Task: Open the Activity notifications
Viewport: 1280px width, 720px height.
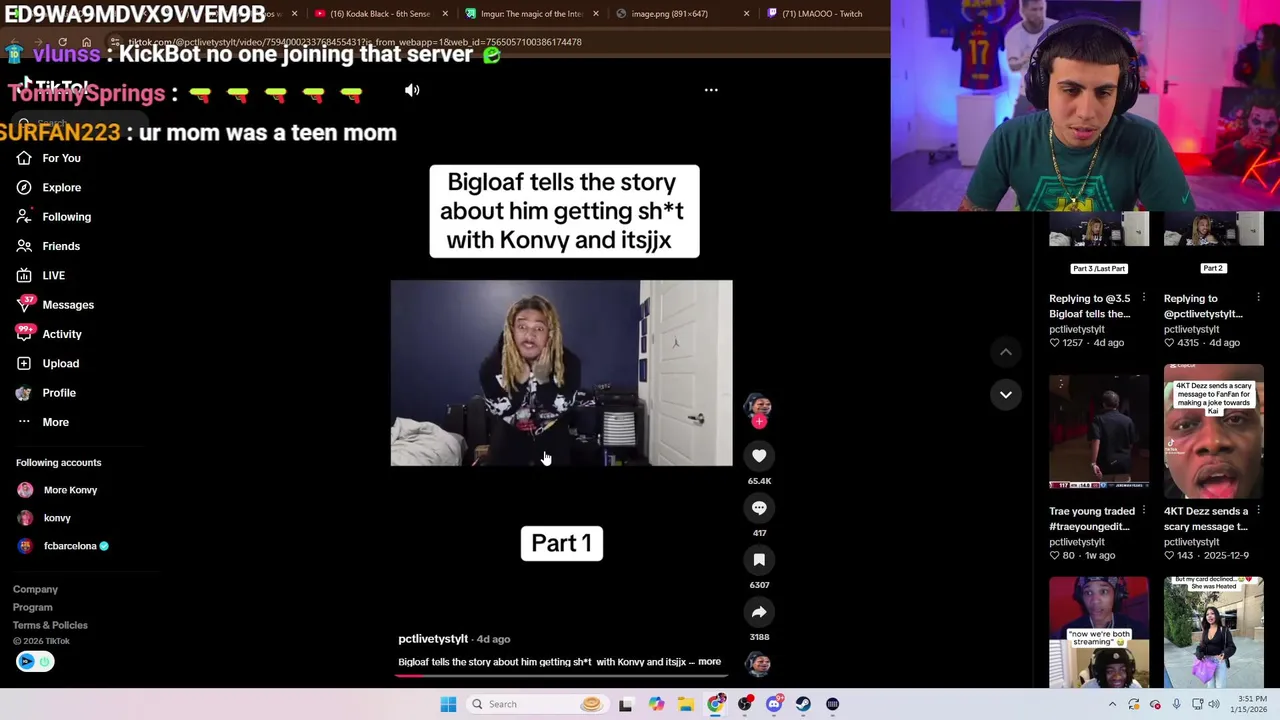Action: [49, 334]
